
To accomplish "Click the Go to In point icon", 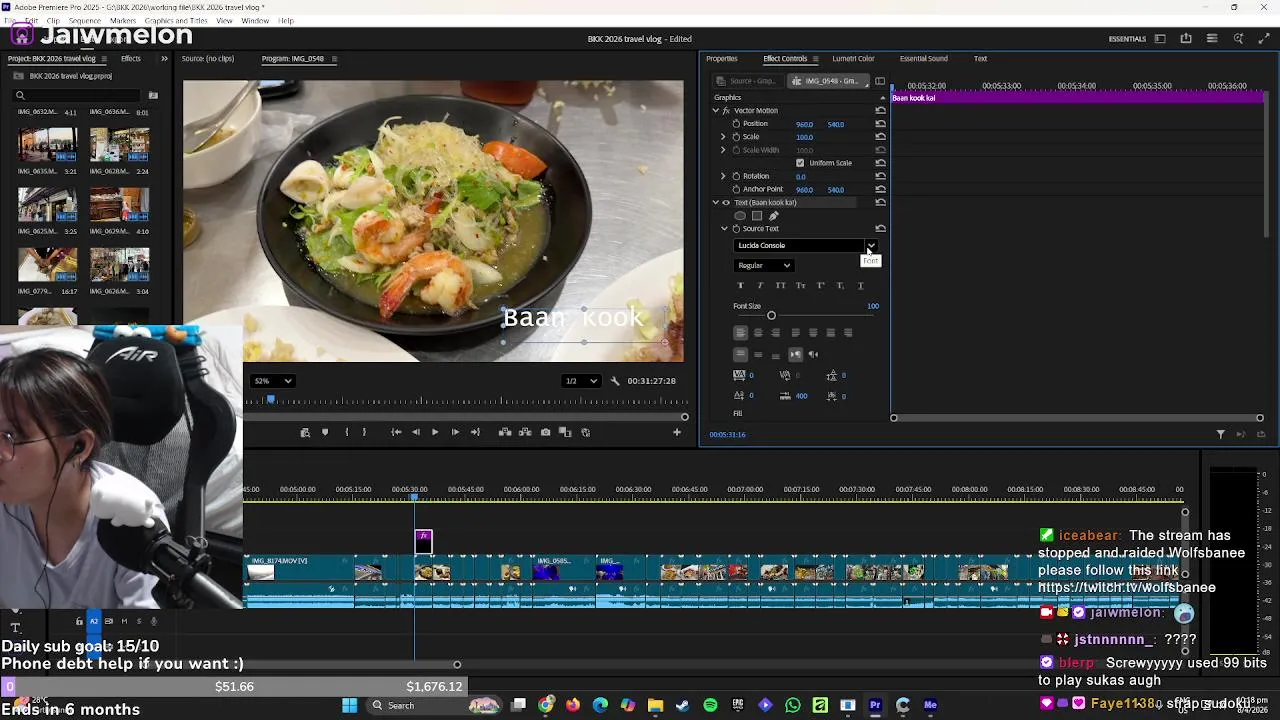I will 396,432.
